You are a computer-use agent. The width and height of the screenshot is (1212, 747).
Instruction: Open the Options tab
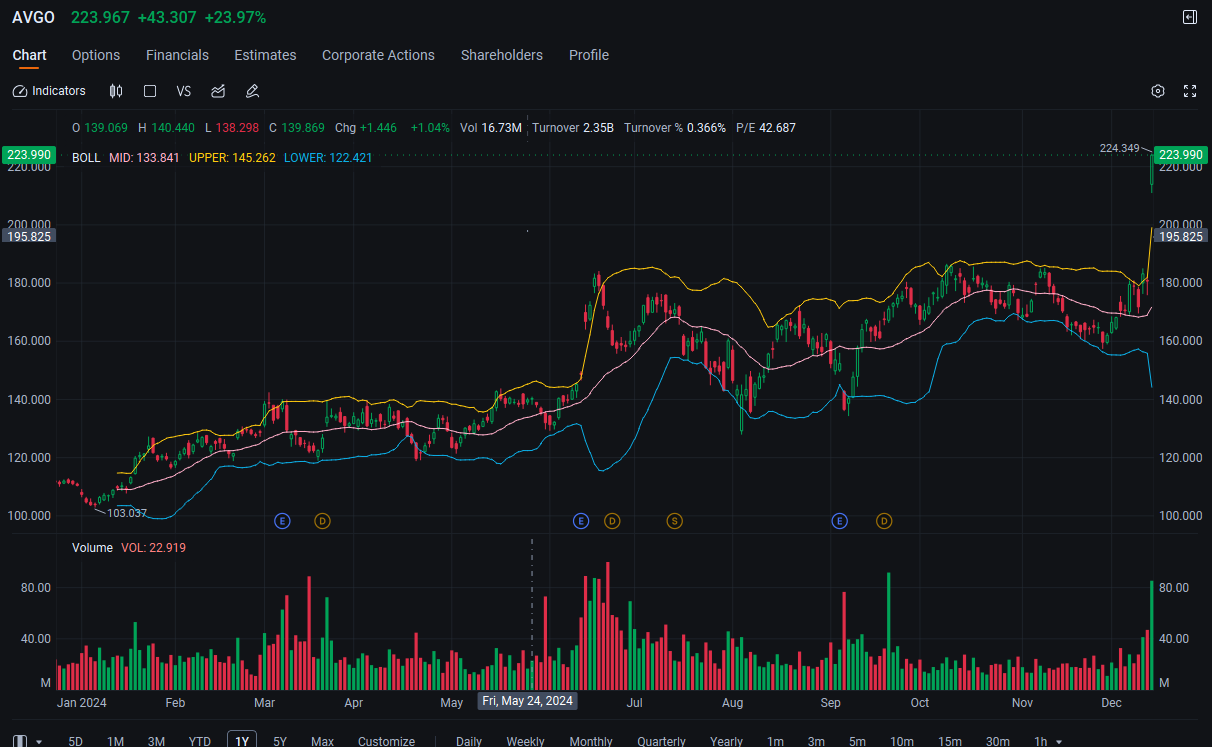96,55
